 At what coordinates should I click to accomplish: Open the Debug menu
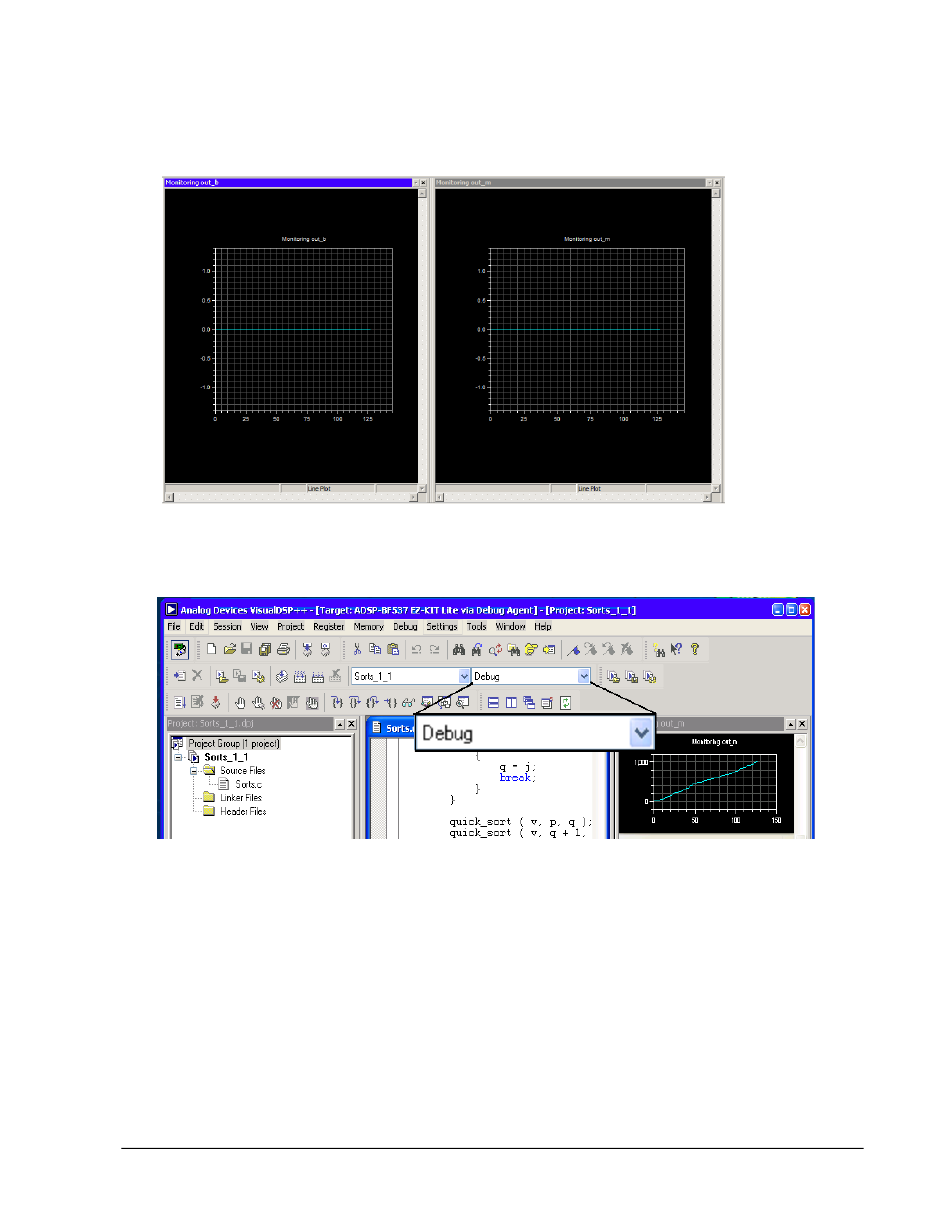pos(405,626)
